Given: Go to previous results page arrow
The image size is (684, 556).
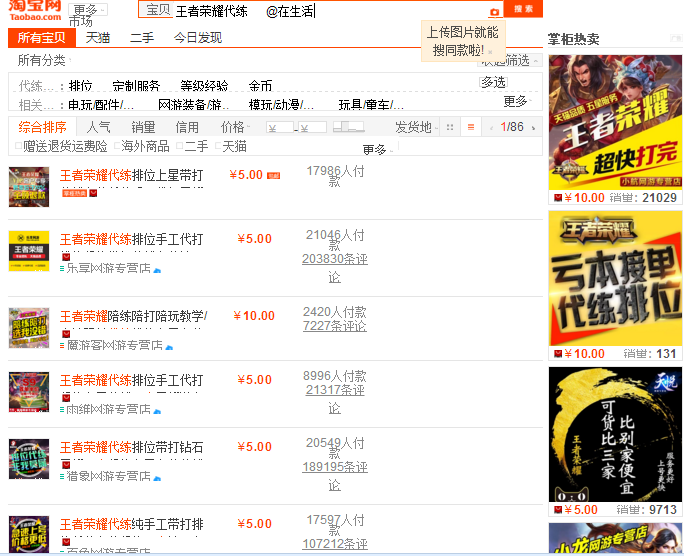Looking at the screenshot, I should [x=491, y=128].
